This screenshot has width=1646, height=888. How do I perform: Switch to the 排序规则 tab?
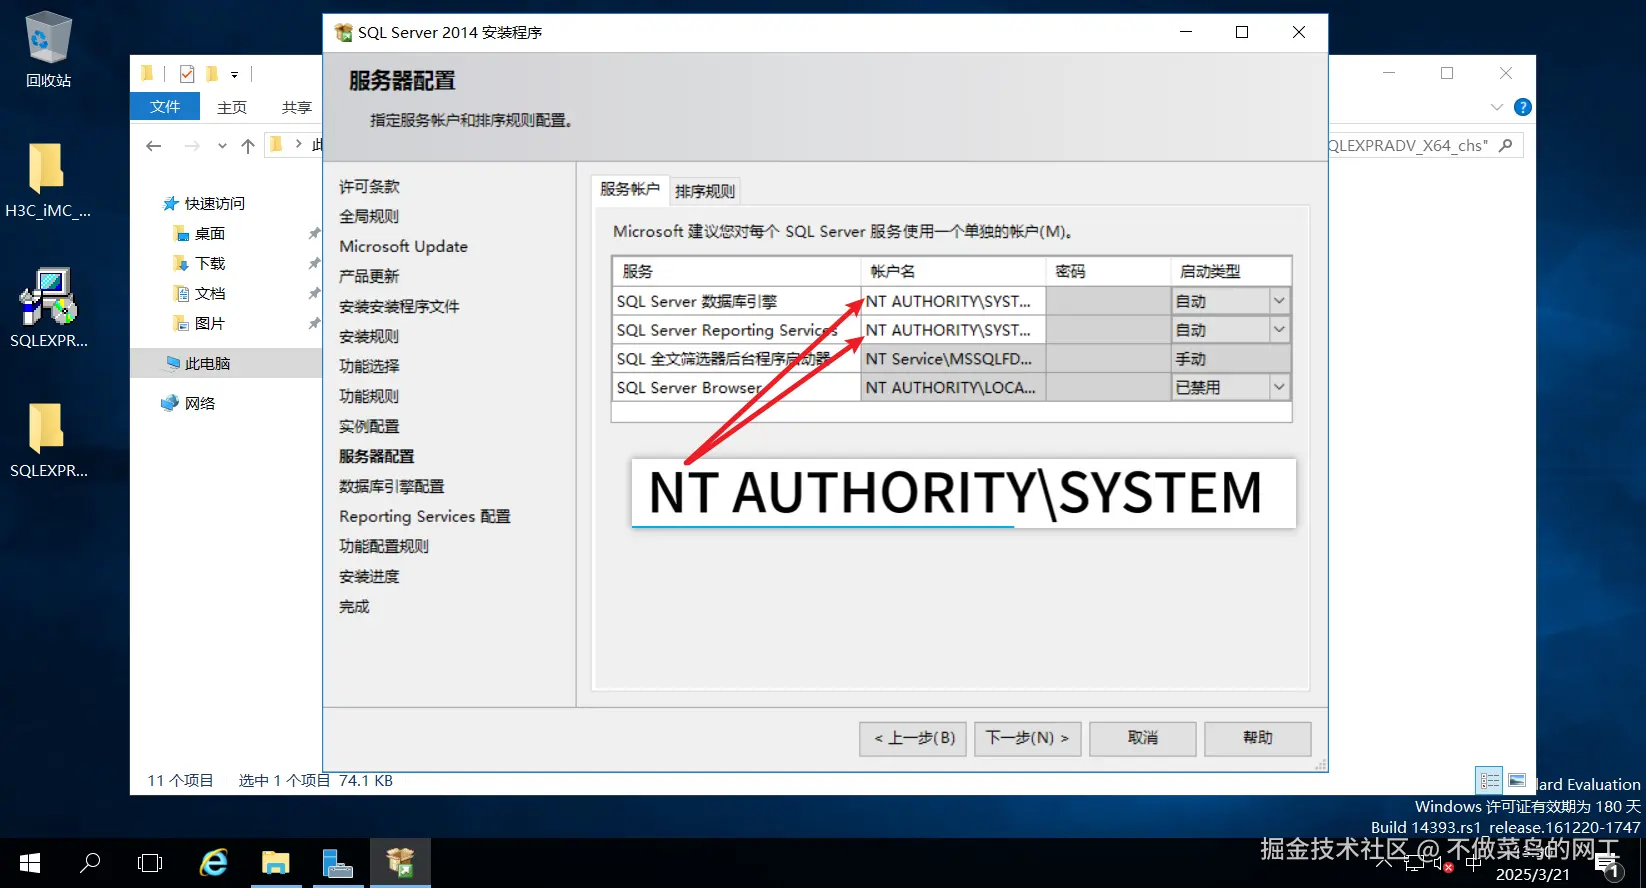coord(705,191)
